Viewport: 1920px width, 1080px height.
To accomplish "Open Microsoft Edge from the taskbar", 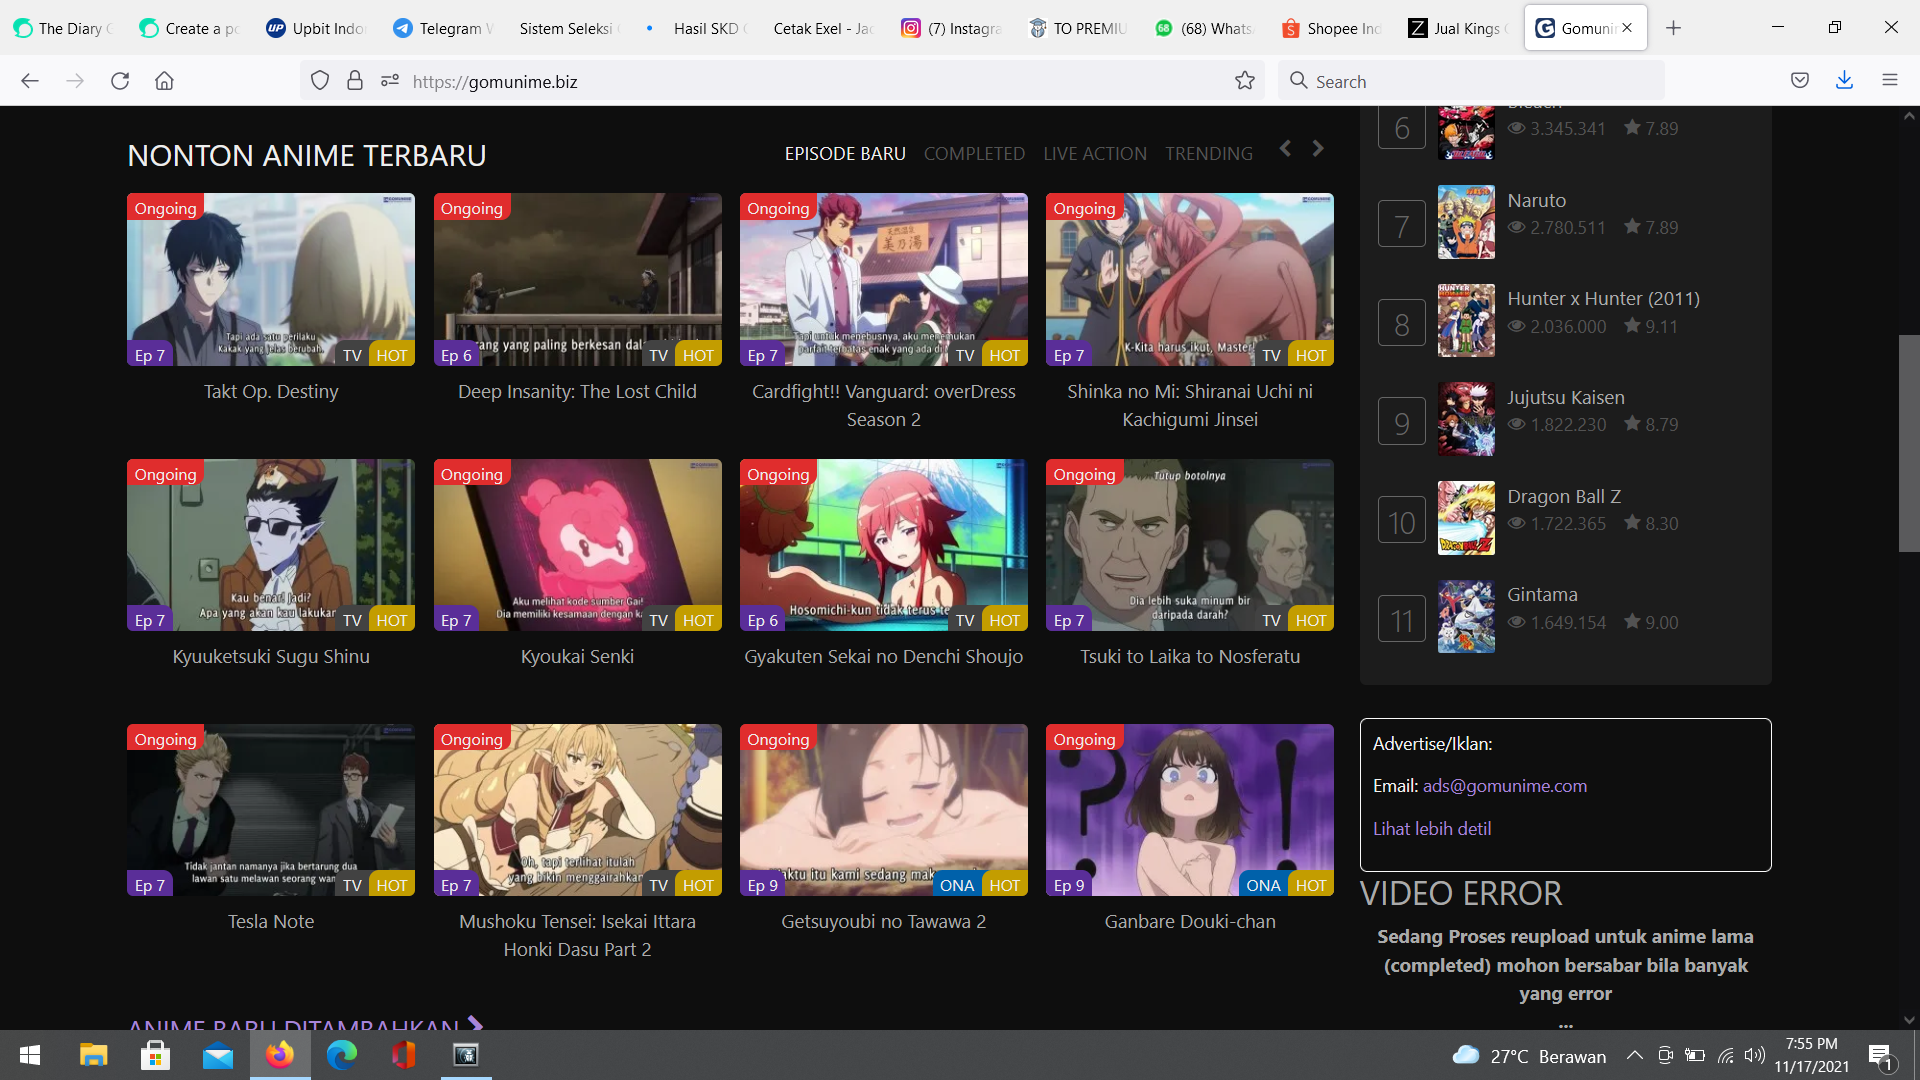I will pyautogui.click(x=342, y=1055).
